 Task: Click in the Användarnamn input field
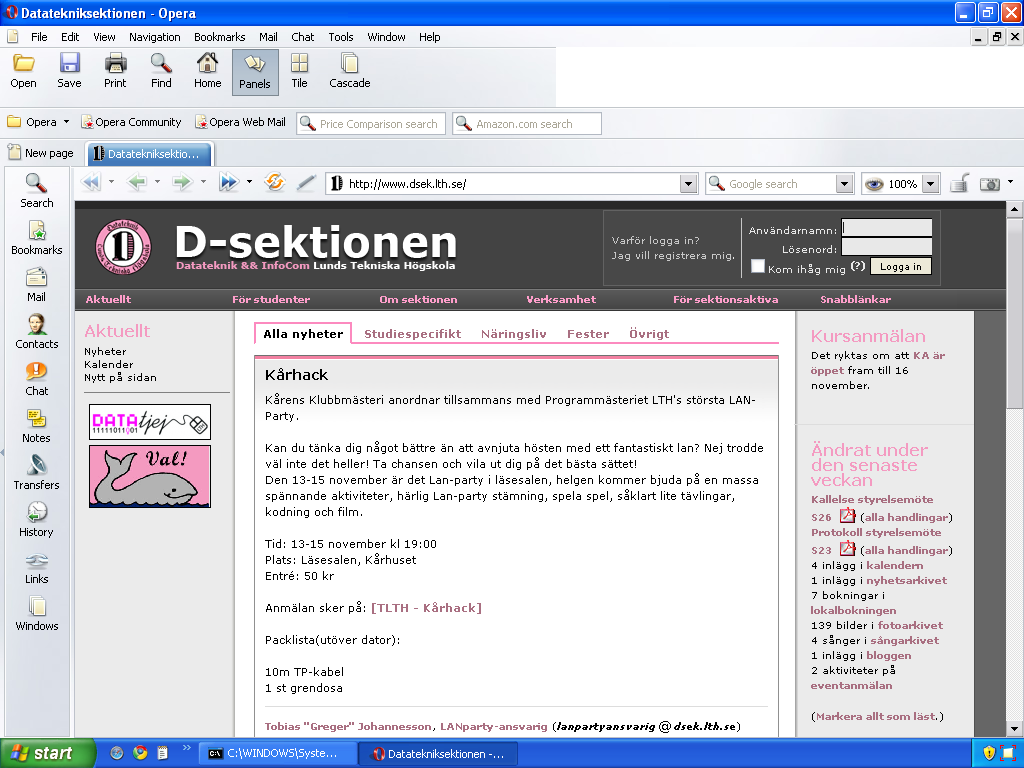click(x=886, y=227)
